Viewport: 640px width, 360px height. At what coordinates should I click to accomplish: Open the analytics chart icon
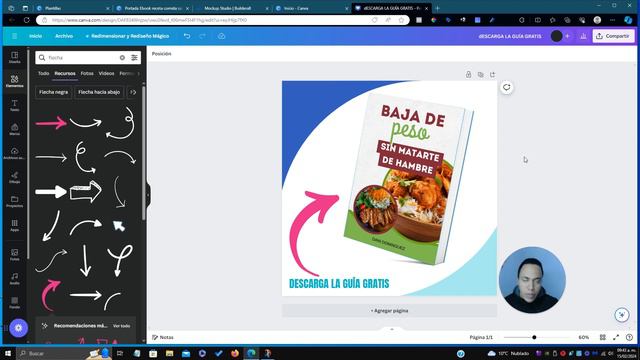[x=583, y=36]
